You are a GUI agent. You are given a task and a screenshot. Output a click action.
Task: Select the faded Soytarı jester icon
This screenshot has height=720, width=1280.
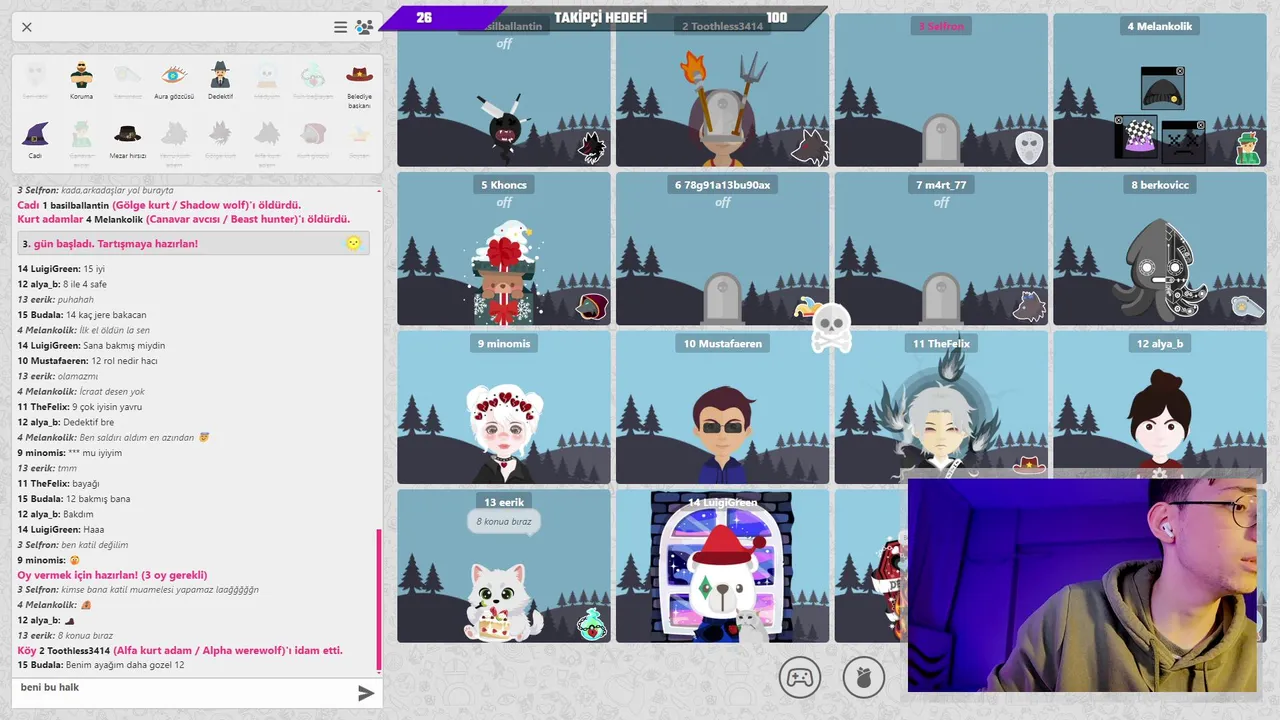(359, 134)
